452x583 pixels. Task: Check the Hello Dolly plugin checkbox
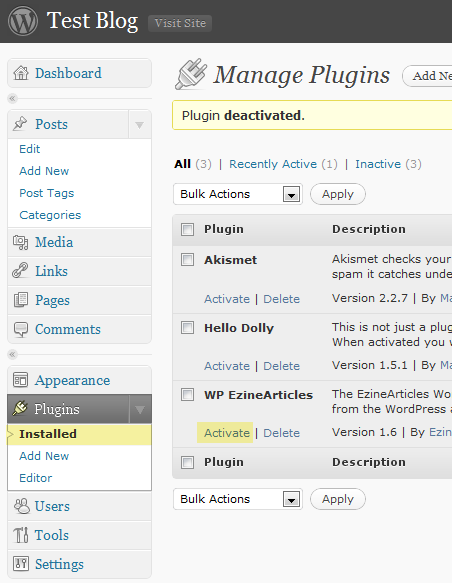click(x=187, y=328)
